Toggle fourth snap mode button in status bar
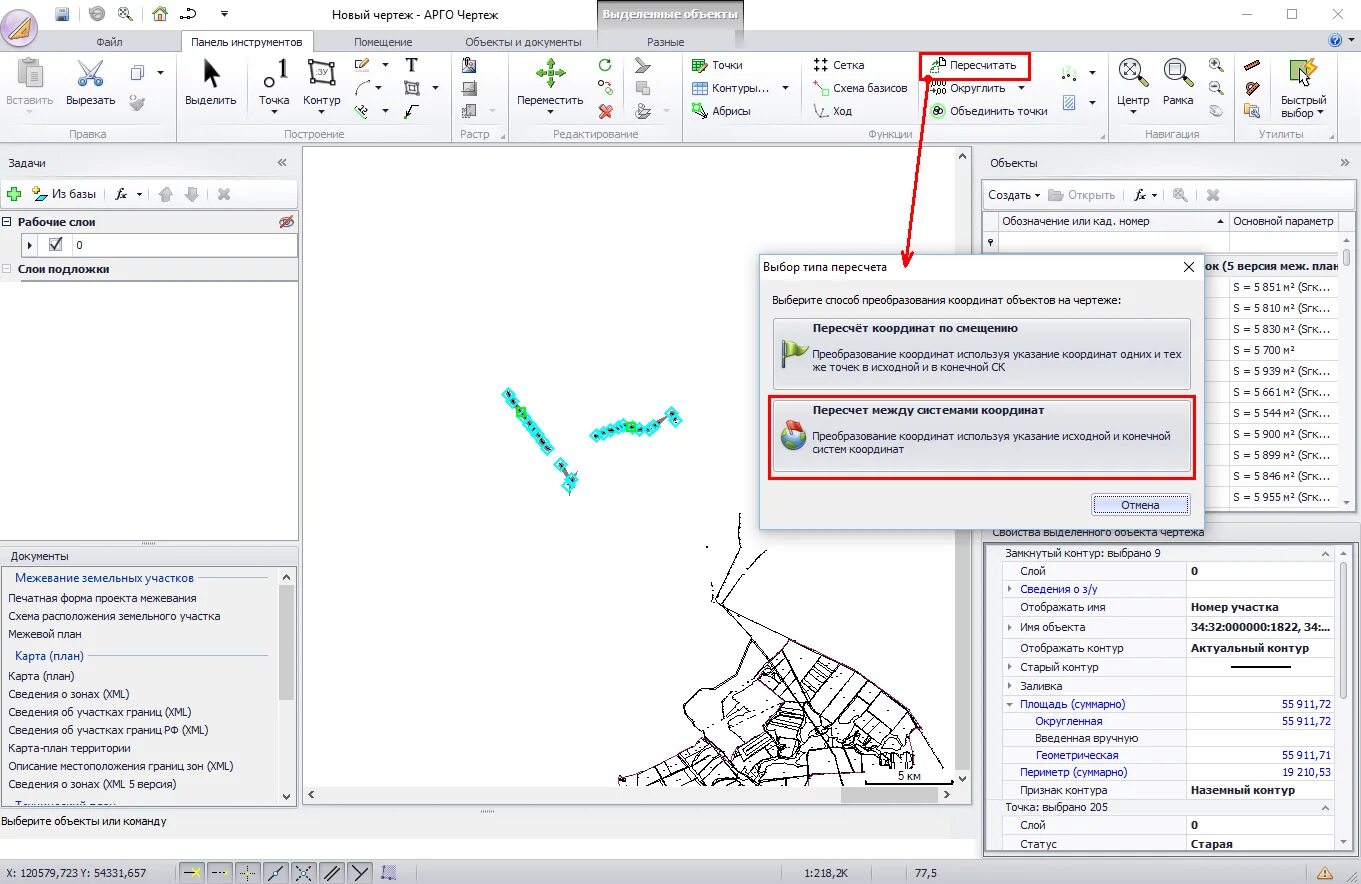This screenshot has width=1361, height=884. click(x=276, y=872)
